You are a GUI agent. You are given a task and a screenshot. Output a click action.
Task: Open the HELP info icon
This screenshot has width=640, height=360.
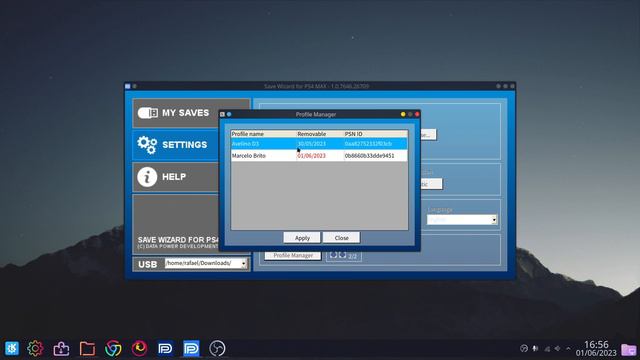coord(147,177)
